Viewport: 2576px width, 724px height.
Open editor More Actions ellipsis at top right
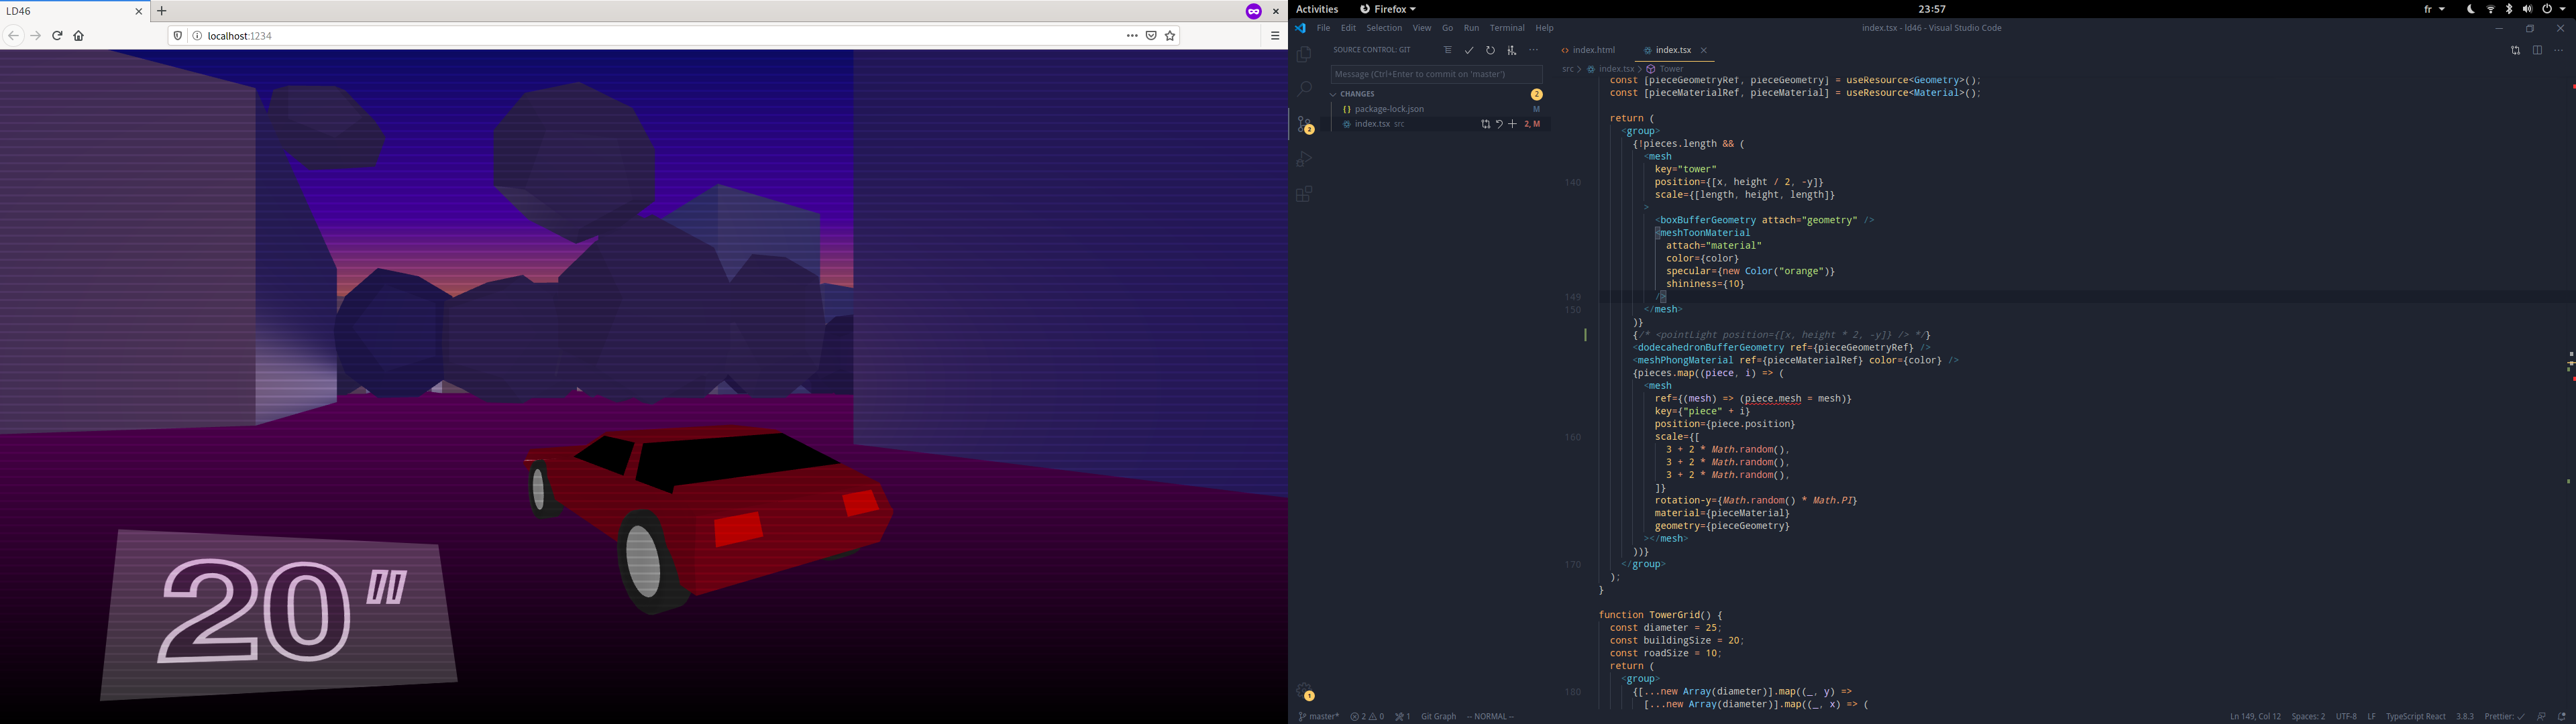(2558, 50)
